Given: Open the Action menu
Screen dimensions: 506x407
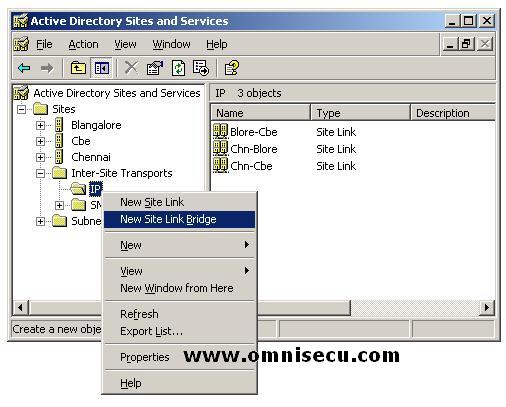Looking at the screenshot, I should [x=83, y=44].
